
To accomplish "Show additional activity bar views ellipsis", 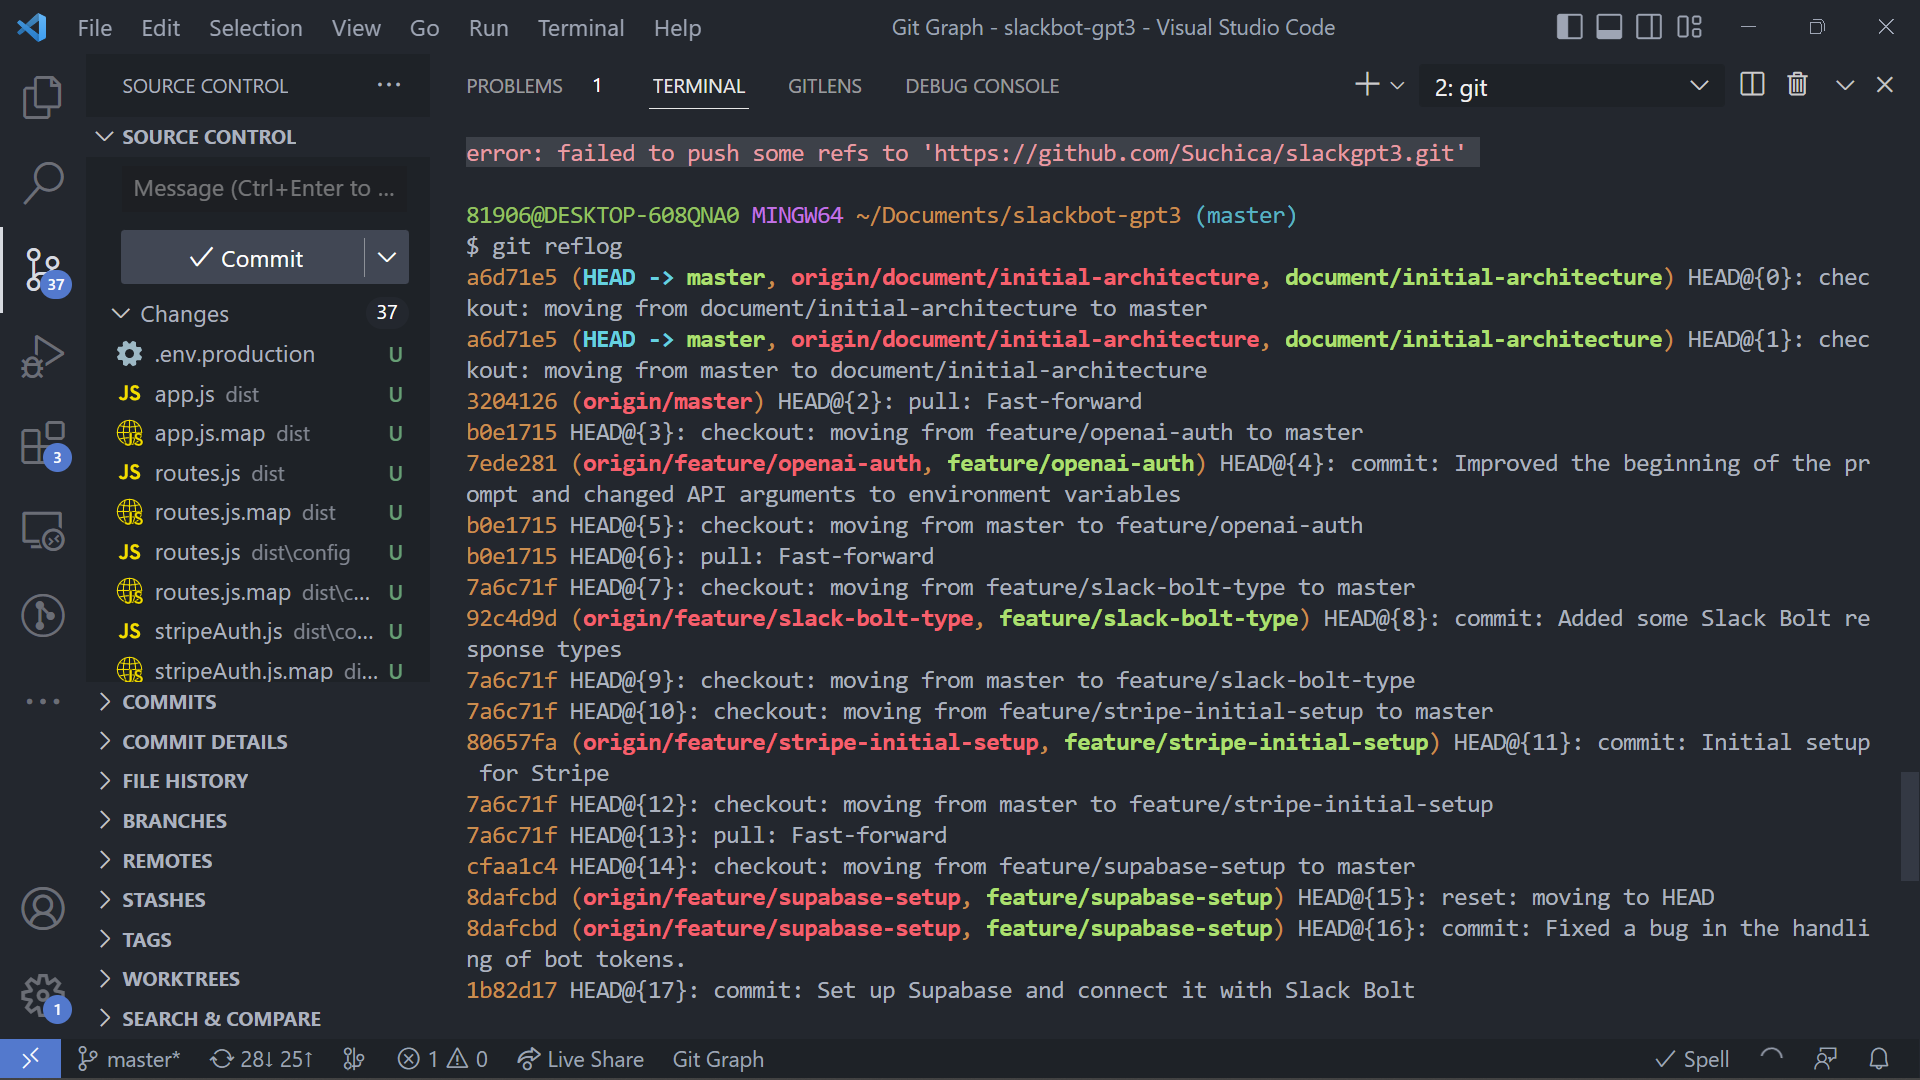I will 42,701.
